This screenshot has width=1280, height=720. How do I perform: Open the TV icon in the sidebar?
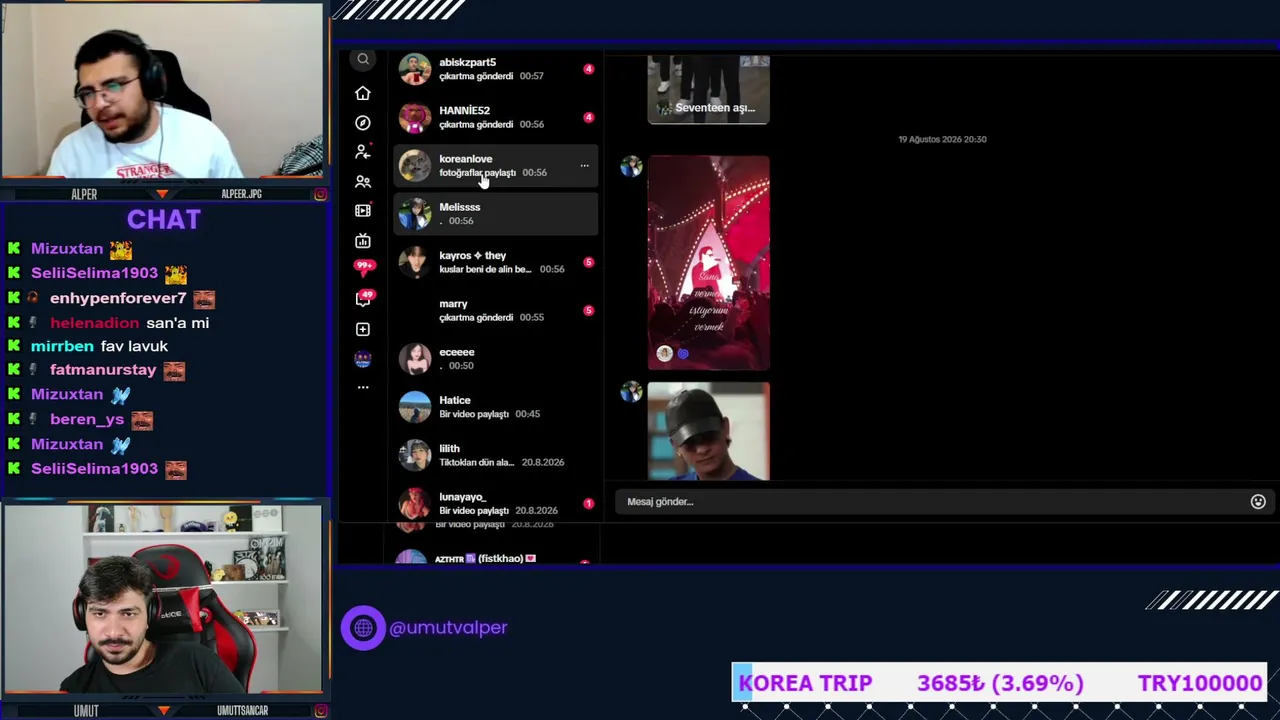pyautogui.click(x=363, y=240)
